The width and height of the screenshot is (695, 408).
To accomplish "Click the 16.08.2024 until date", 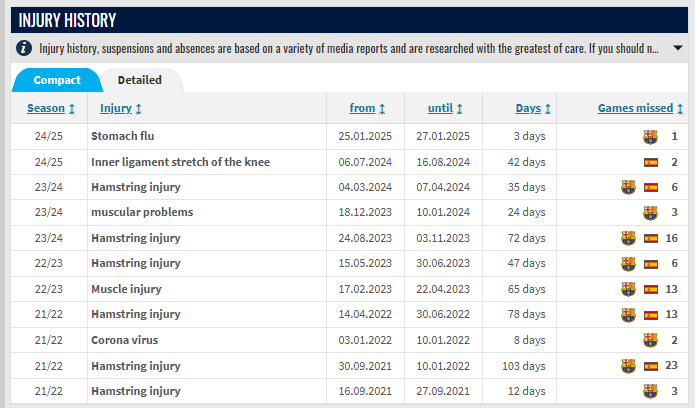I will click(x=443, y=162).
